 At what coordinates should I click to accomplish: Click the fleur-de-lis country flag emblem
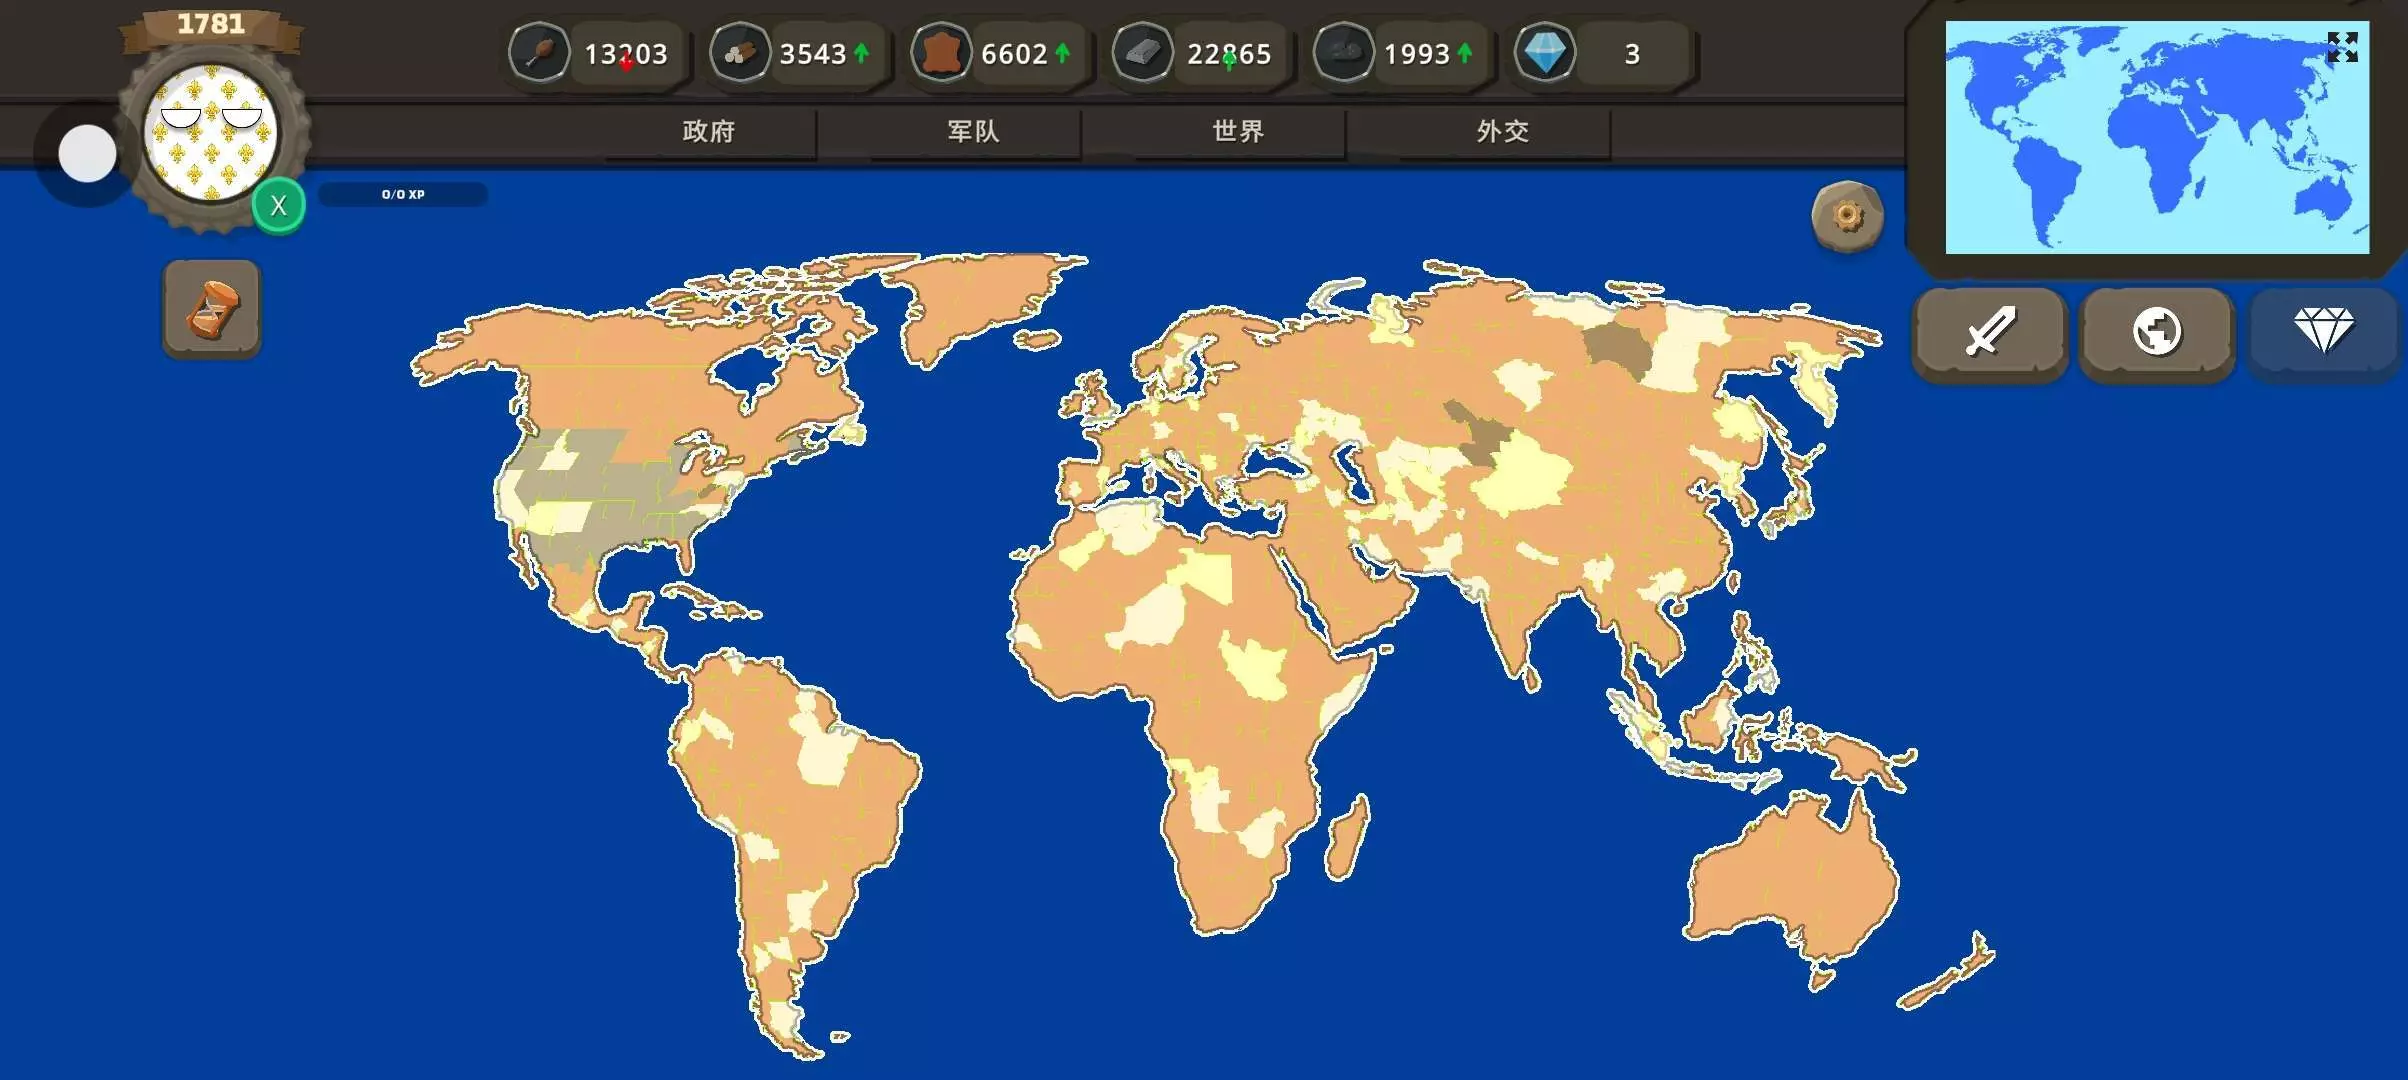click(211, 132)
